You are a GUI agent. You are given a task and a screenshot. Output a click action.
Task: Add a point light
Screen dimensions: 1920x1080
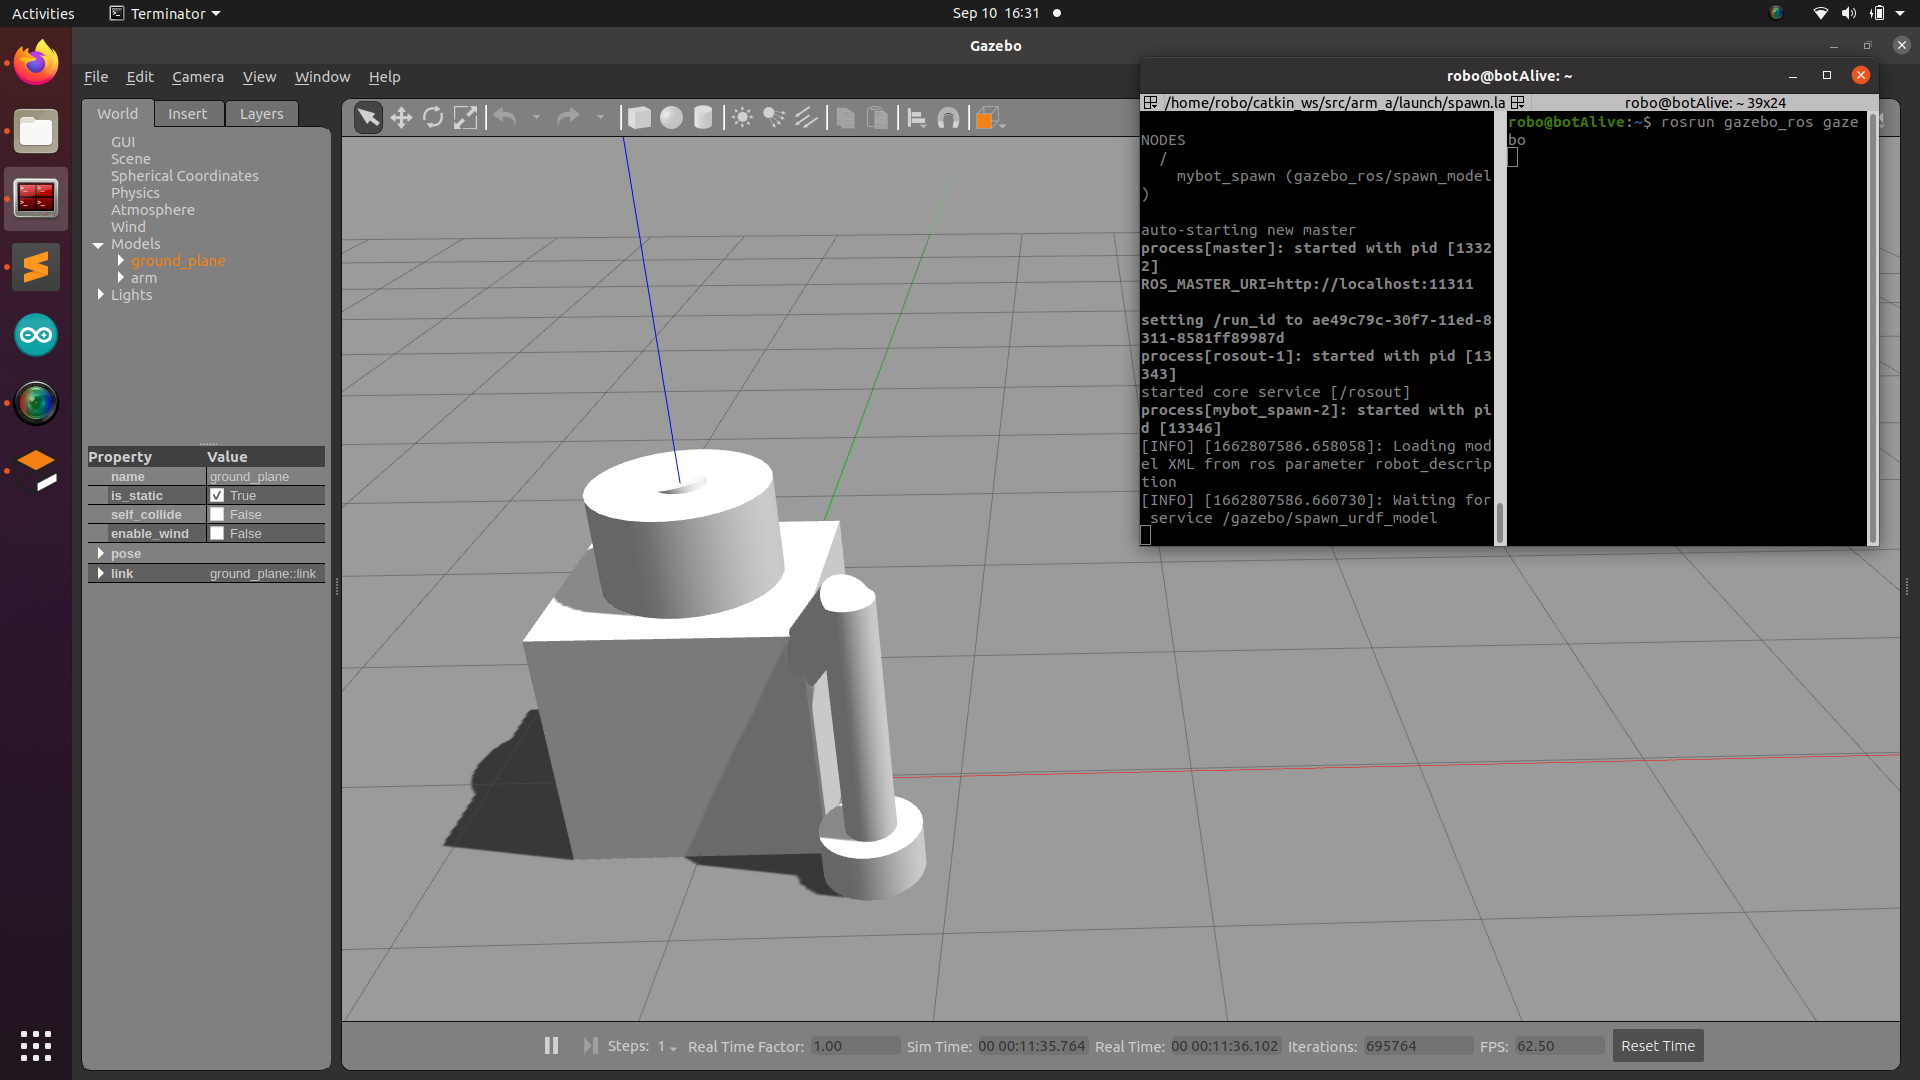click(x=742, y=118)
